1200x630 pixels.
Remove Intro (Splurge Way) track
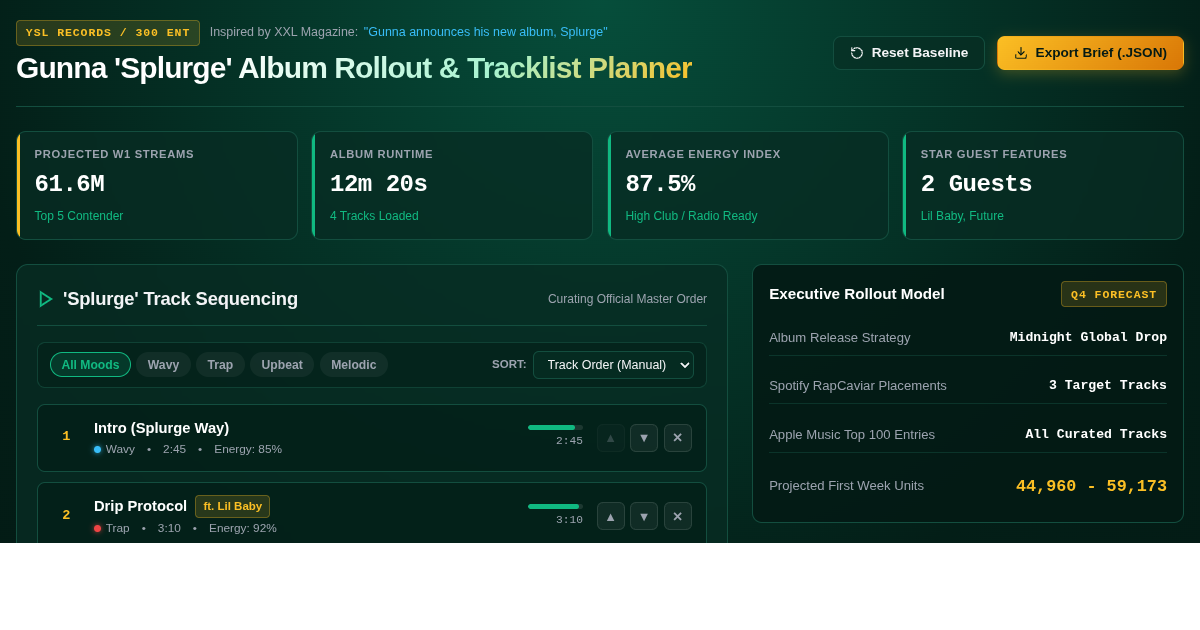(x=678, y=438)
